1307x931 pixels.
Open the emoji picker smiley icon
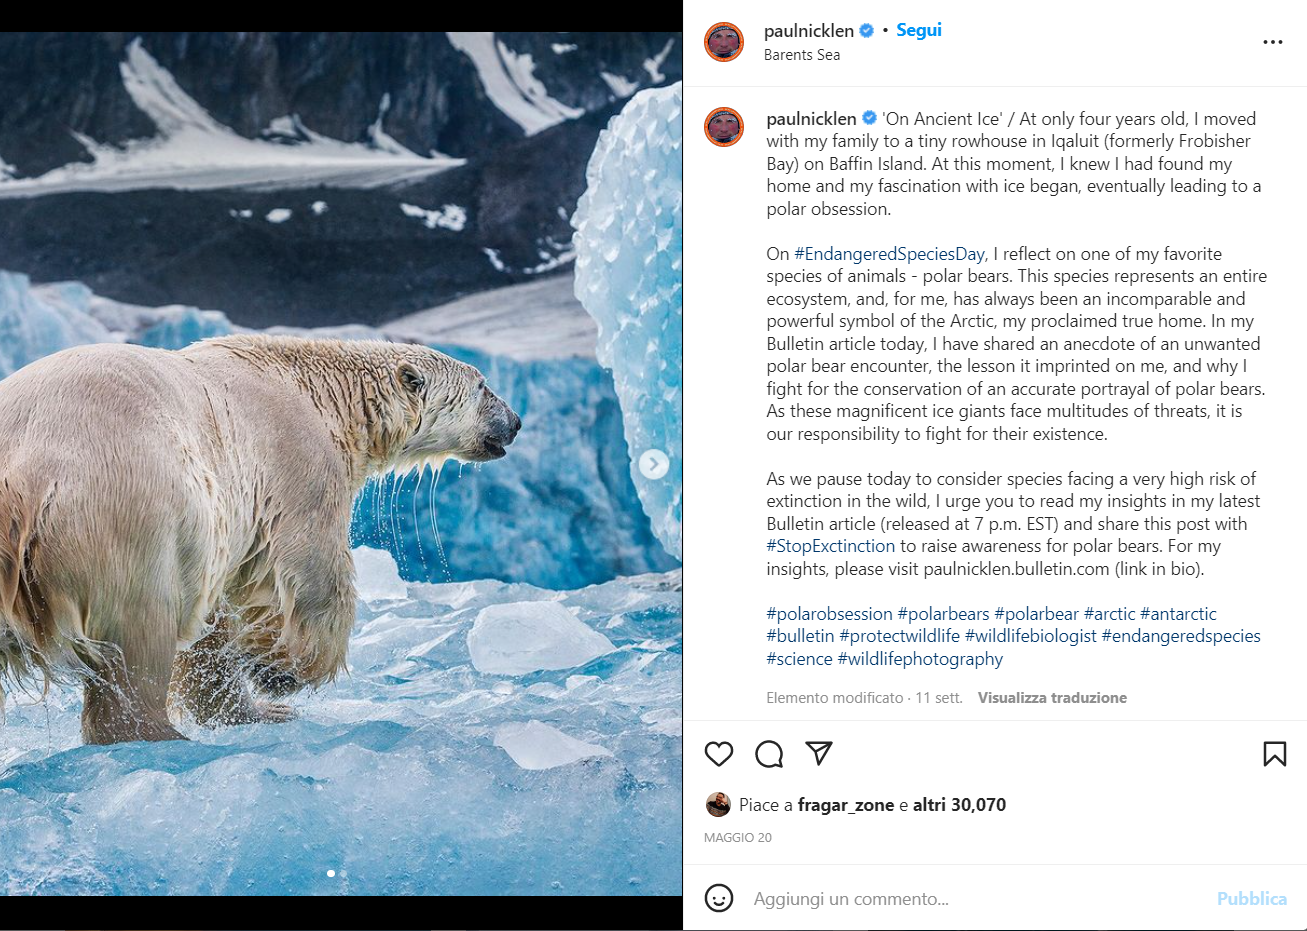(719, 898)
